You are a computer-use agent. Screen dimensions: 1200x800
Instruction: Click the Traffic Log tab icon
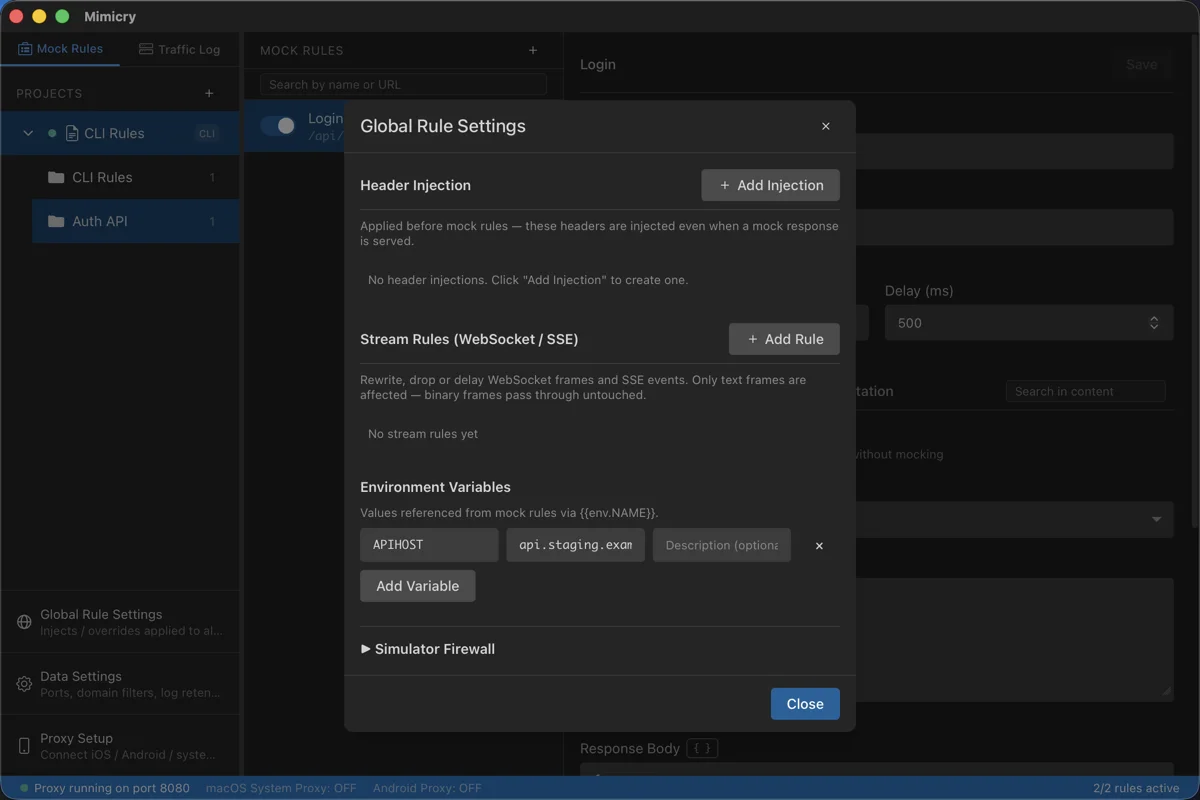(x=146, y=49)
